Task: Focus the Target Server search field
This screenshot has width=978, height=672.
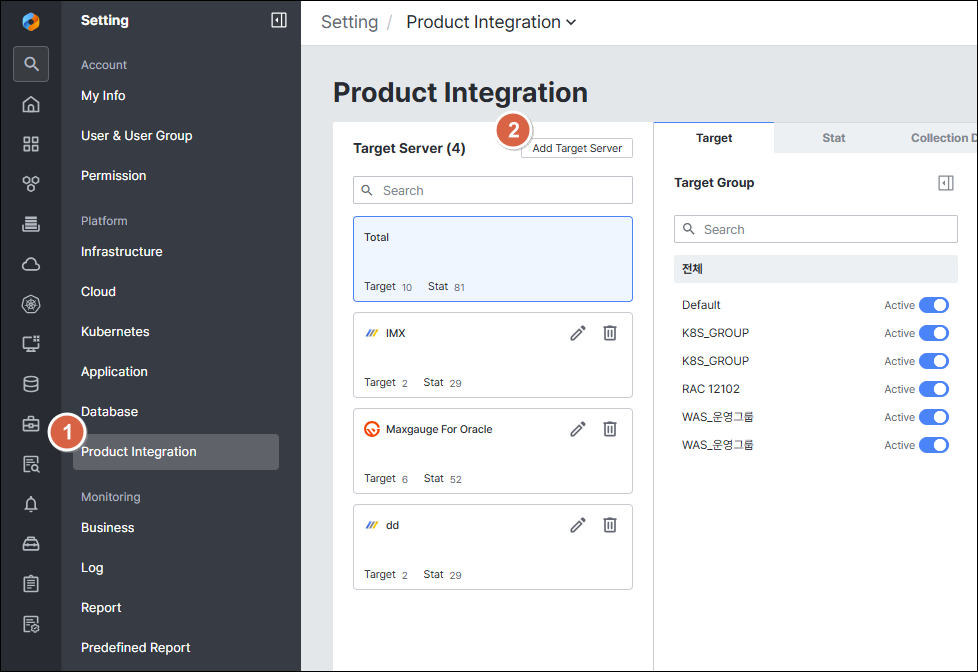Action: click(493, 190)
